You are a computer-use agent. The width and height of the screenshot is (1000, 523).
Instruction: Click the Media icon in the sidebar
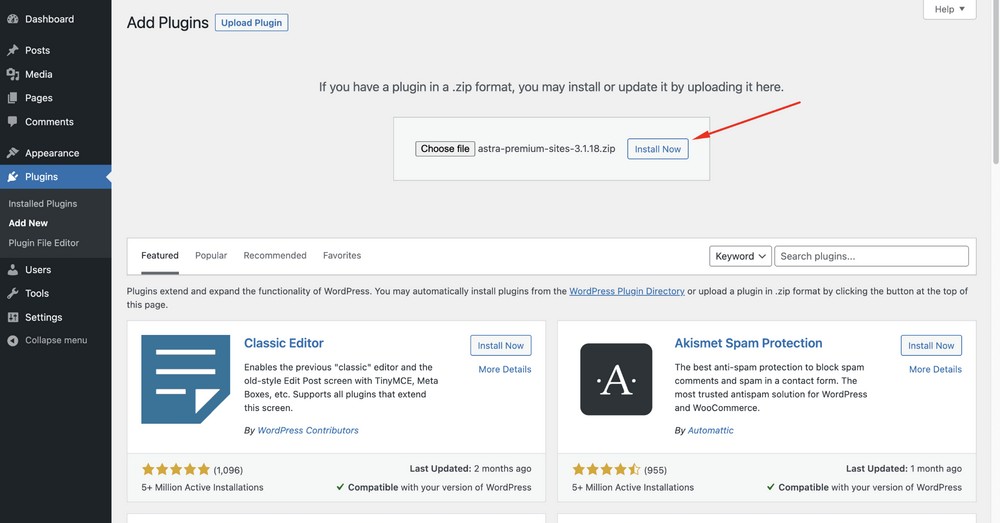tap(13, 74)
